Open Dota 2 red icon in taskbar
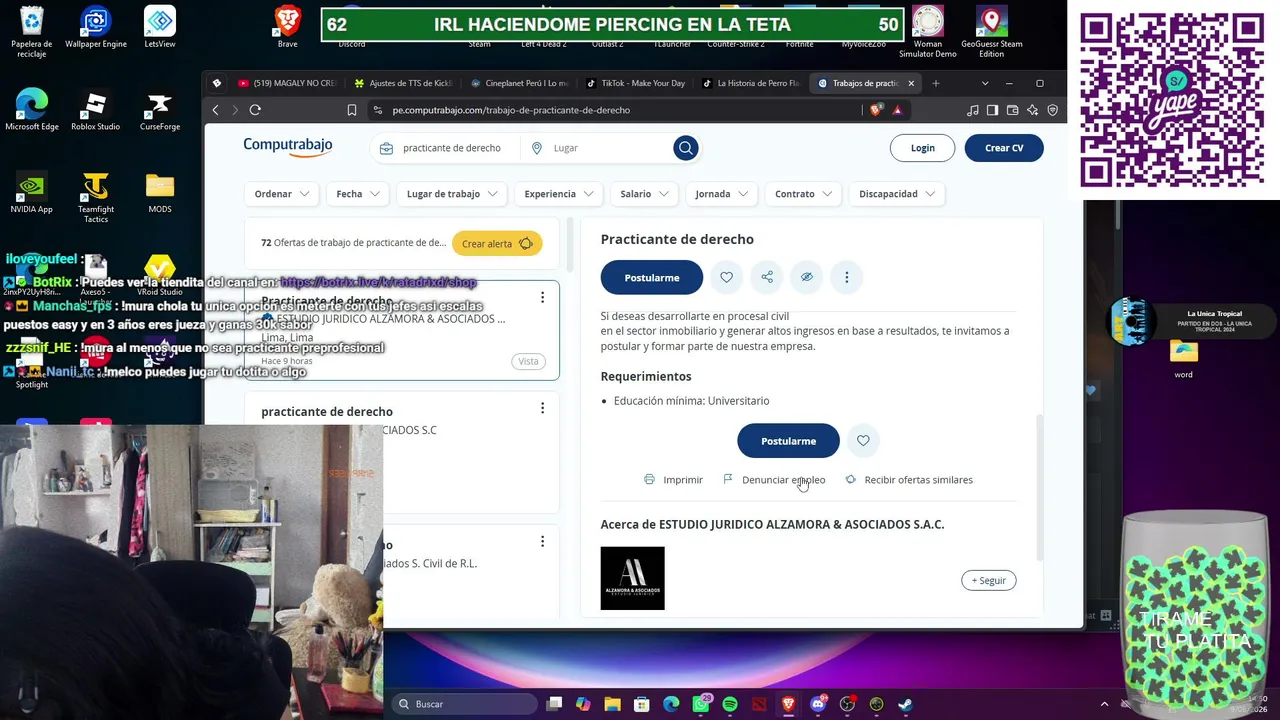This screenshot has width=1280, height=720. (x=759, y=704)
